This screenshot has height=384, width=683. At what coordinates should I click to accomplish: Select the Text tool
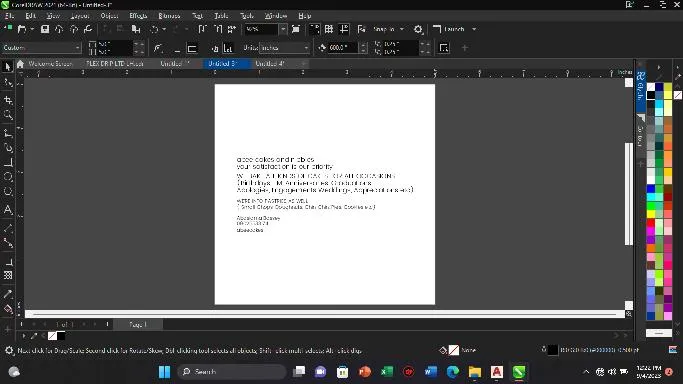pos(8,209)
